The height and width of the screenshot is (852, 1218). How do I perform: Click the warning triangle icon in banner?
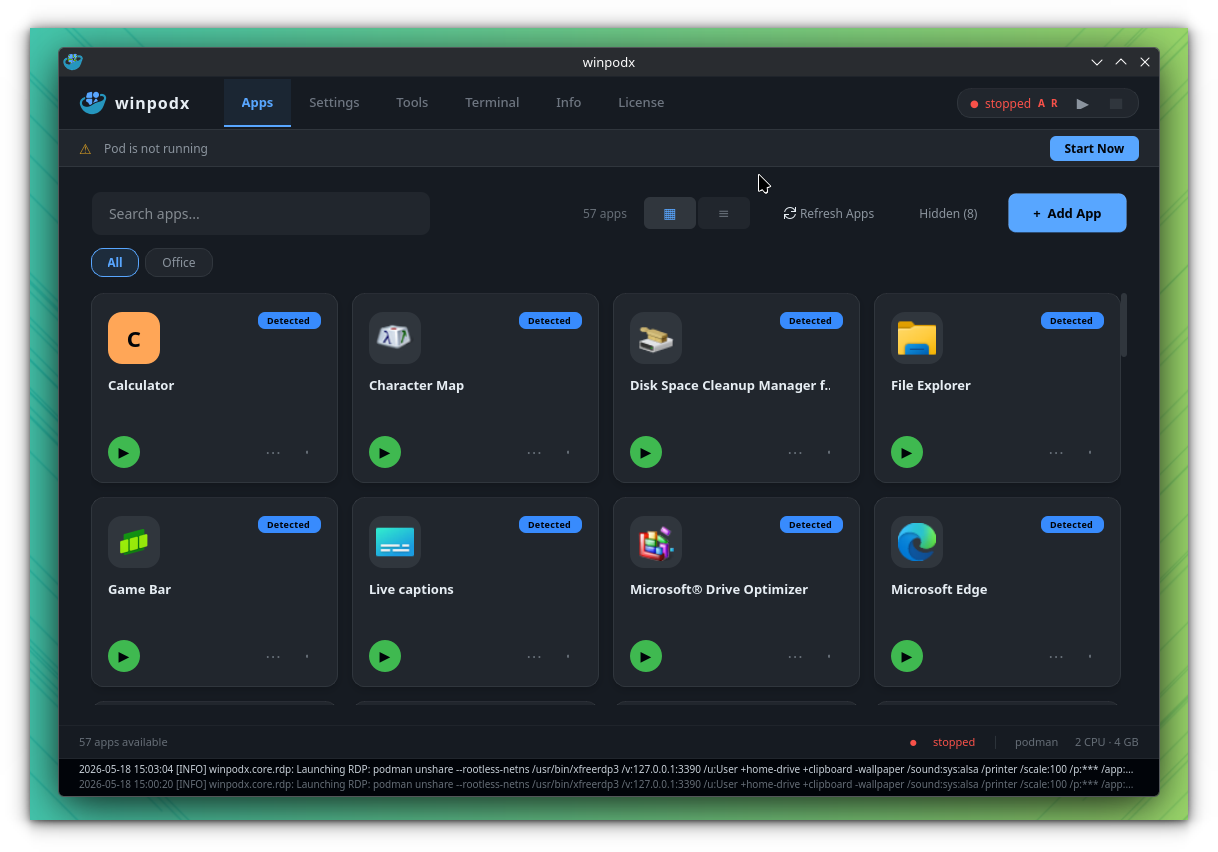click(x=85, y=149)
